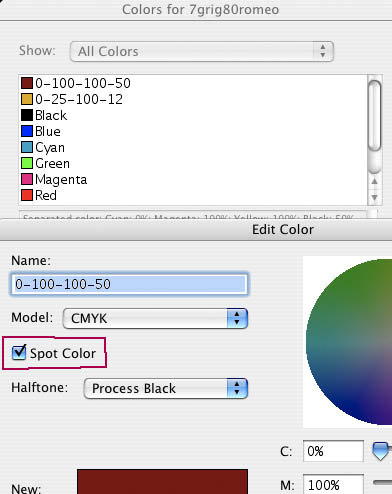The width and height of the screenshot is (392, 494).
Task: Open the Model CMYK dropdown
Action: [155, 318]
